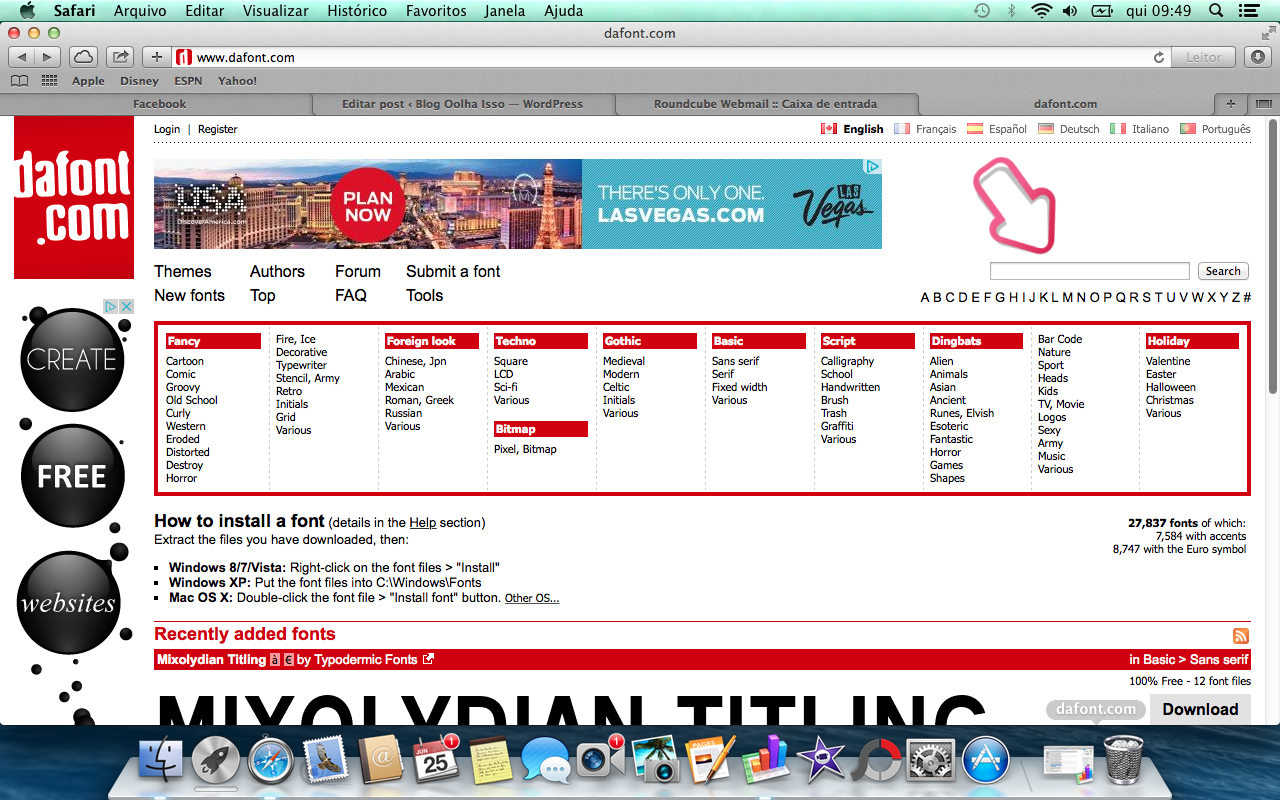Open System Preferences gear in the Dock
Image resolution: width=1280 pixels, height=800 pixels.
pyautogui.click(x=931, y=761)
